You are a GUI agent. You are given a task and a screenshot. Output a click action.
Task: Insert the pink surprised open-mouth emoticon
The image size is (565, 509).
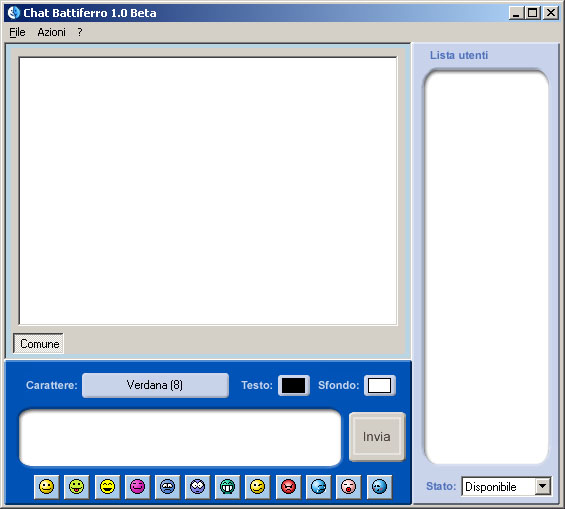(x=348, y=487)
